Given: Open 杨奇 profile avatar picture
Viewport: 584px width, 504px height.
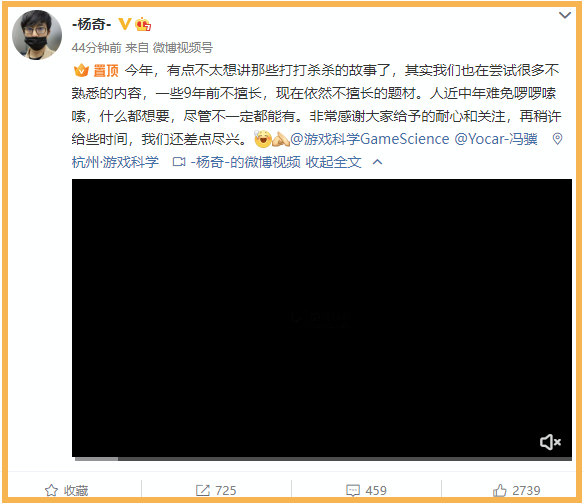Looking at the screenshot, I should pyautogui.click(x=37, y=35).
